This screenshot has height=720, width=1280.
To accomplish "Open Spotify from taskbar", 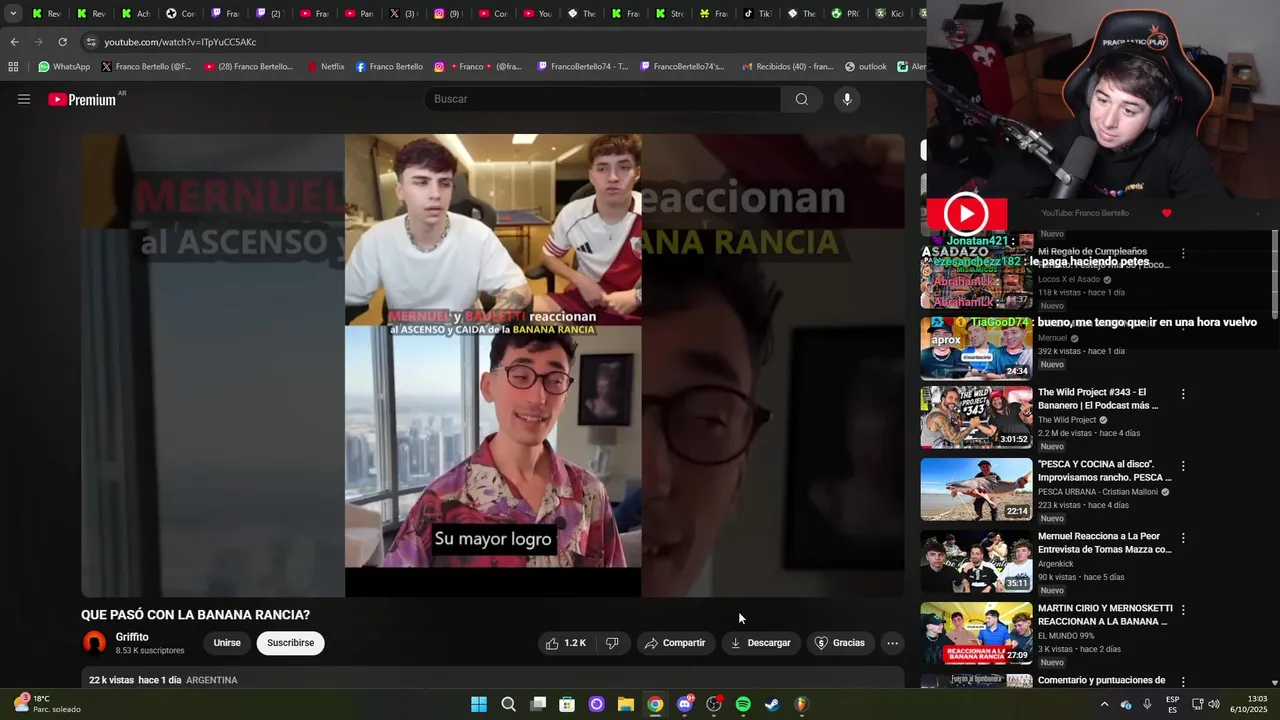I will pos(743,704).
